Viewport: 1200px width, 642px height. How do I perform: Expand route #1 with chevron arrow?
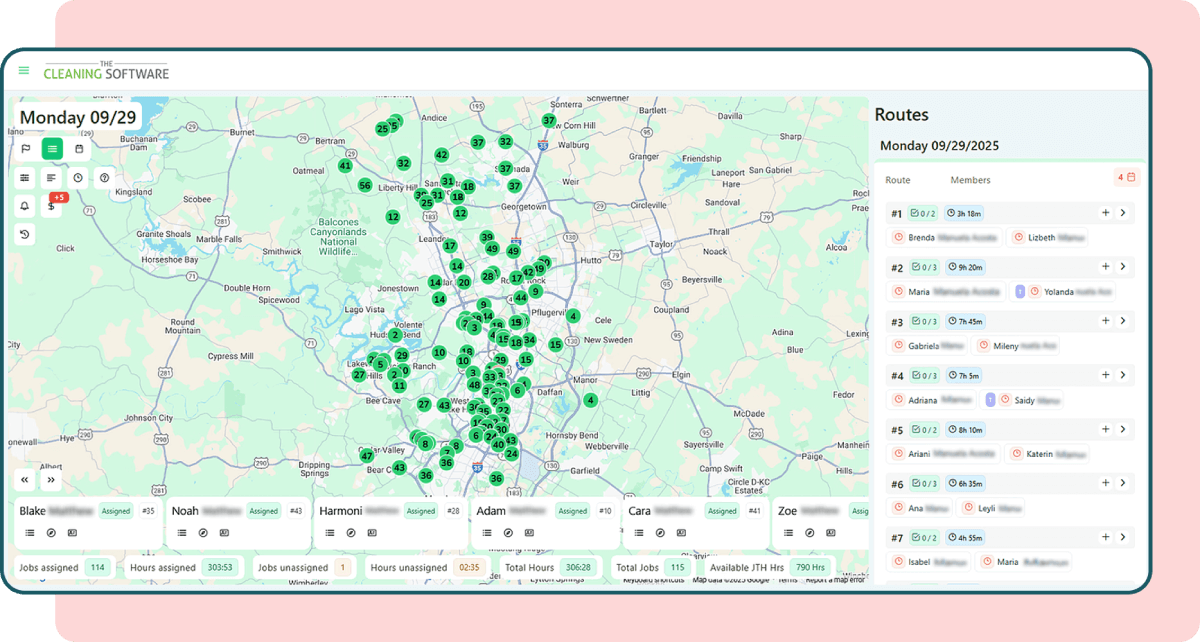(1122, 213)
